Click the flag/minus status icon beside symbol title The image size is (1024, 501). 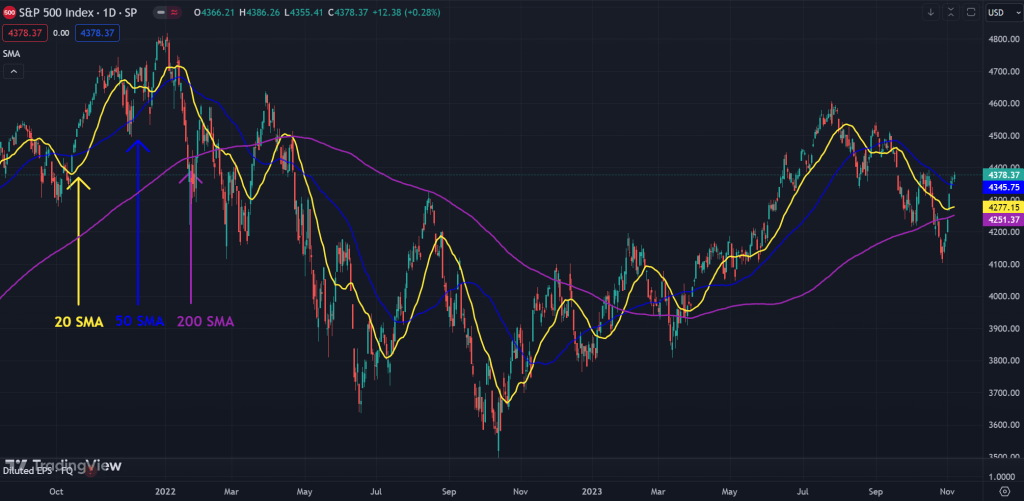click(161, 12)
